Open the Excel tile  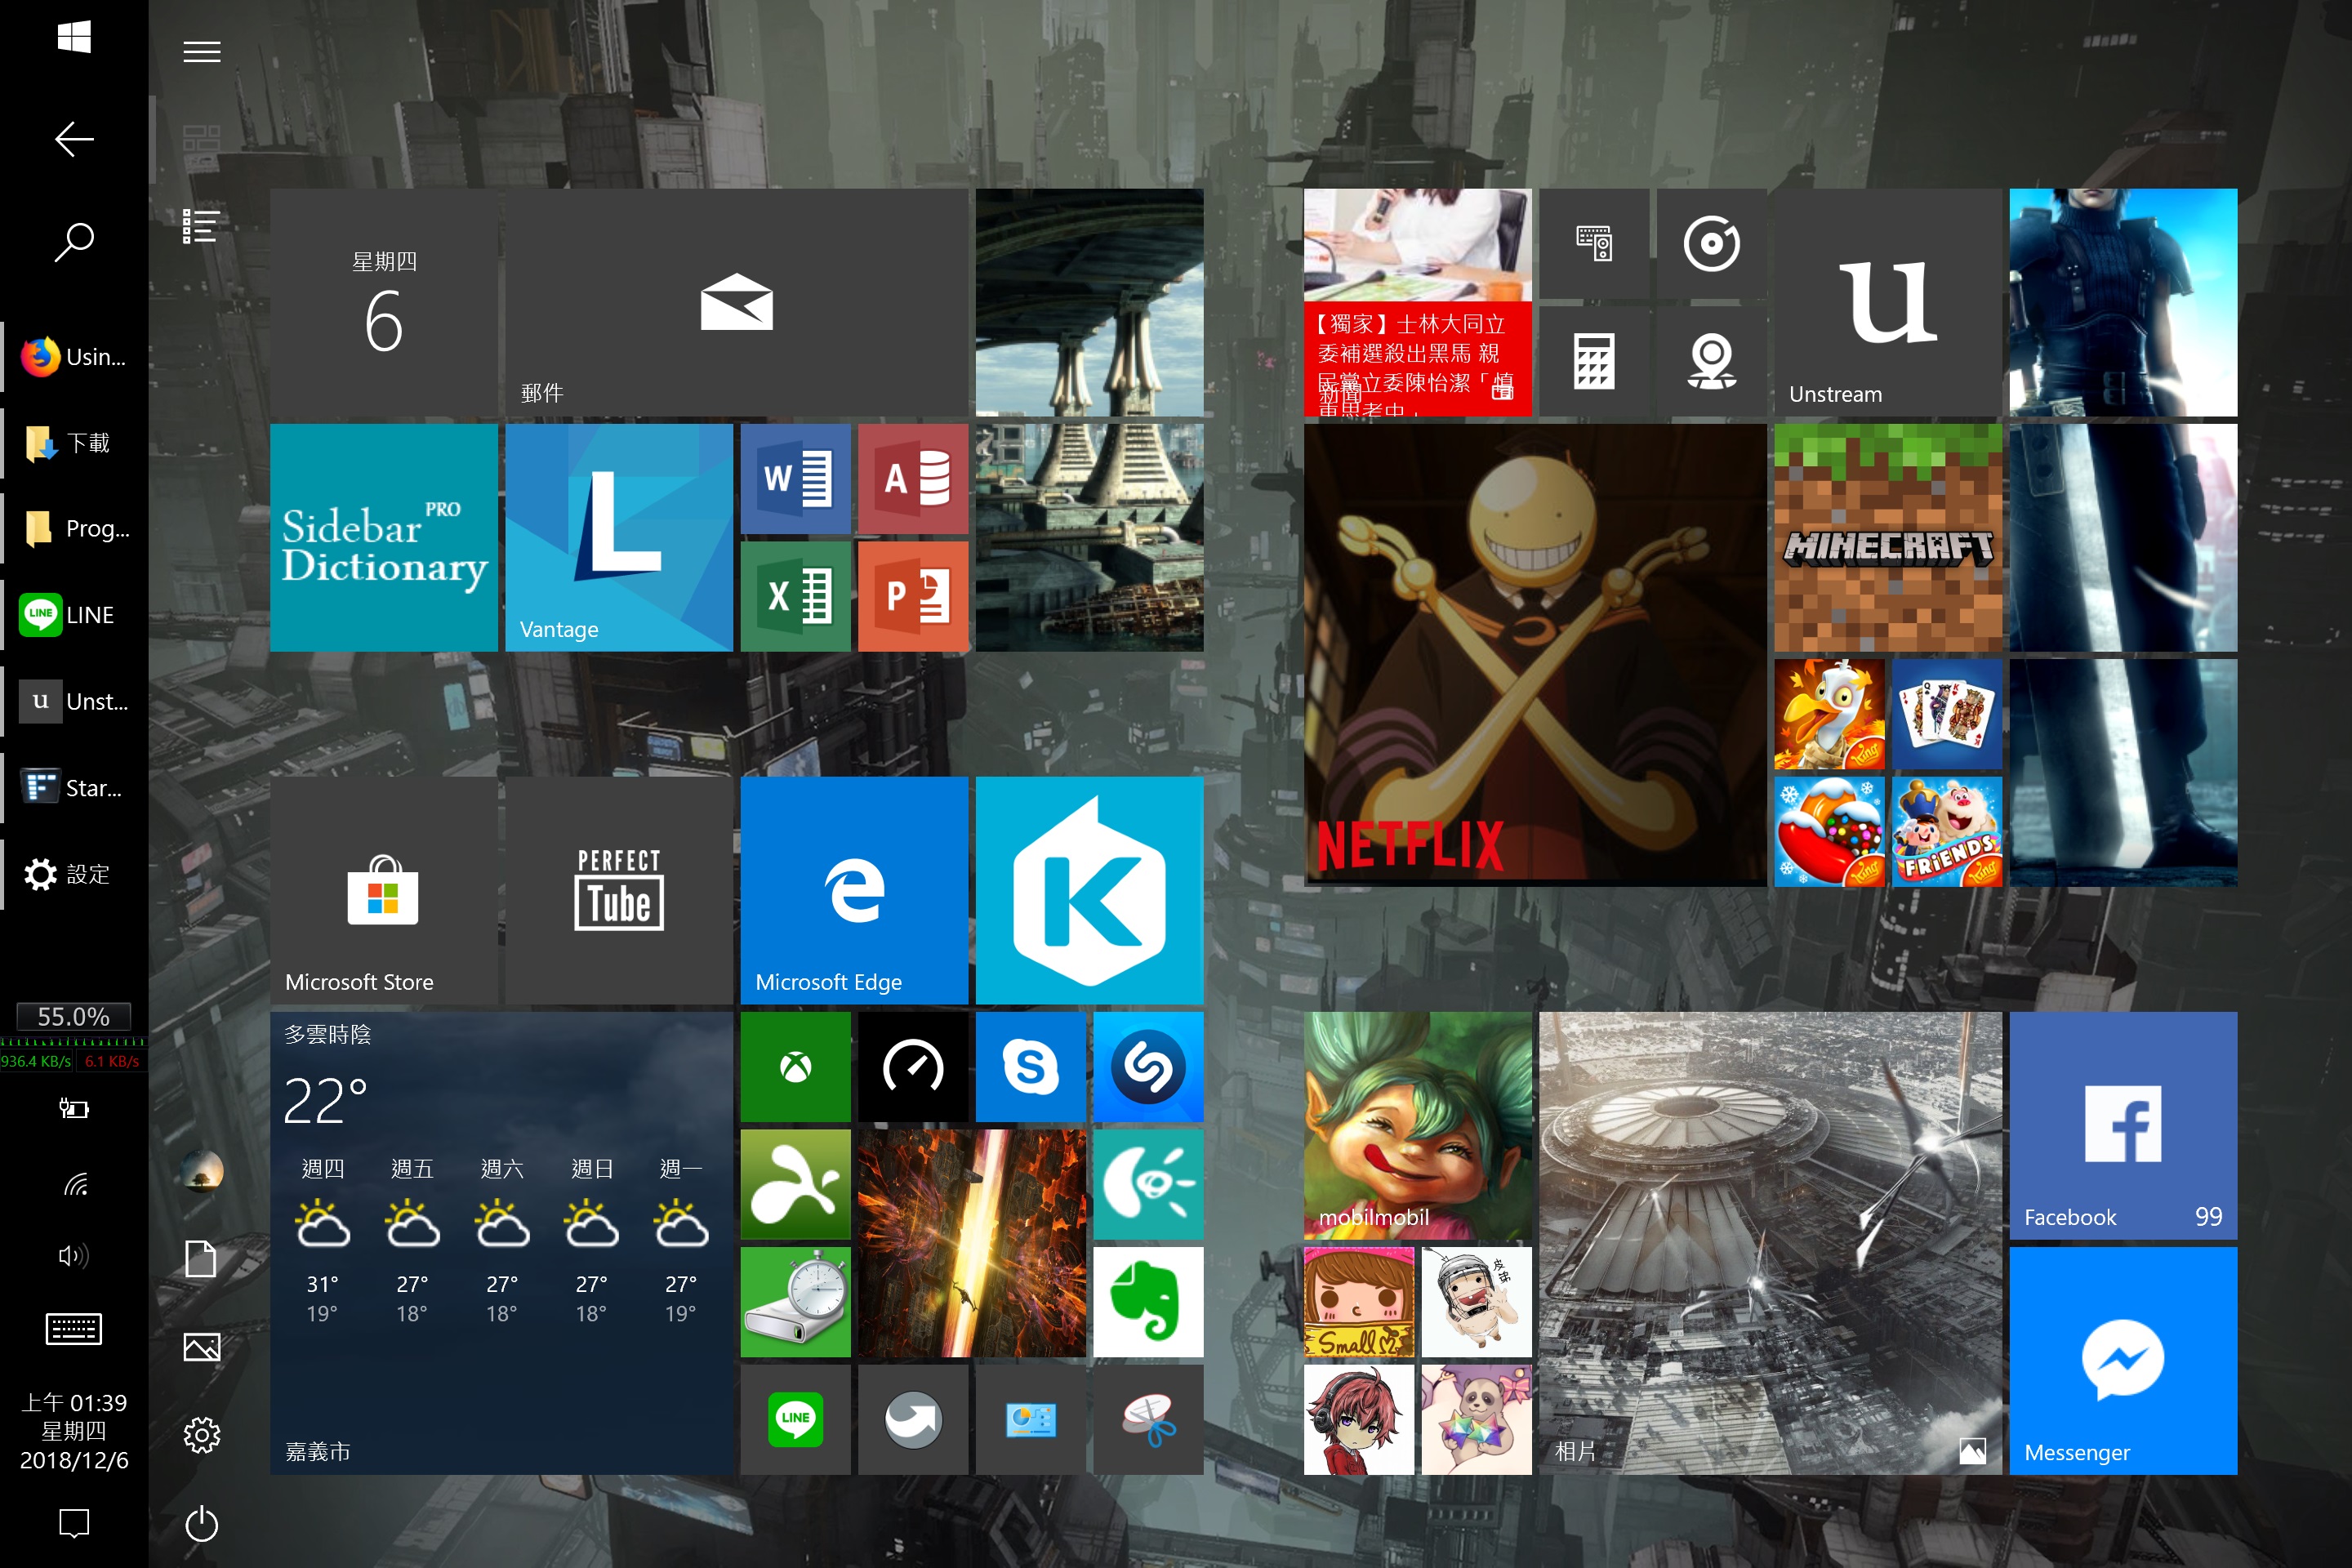point(795,596)
